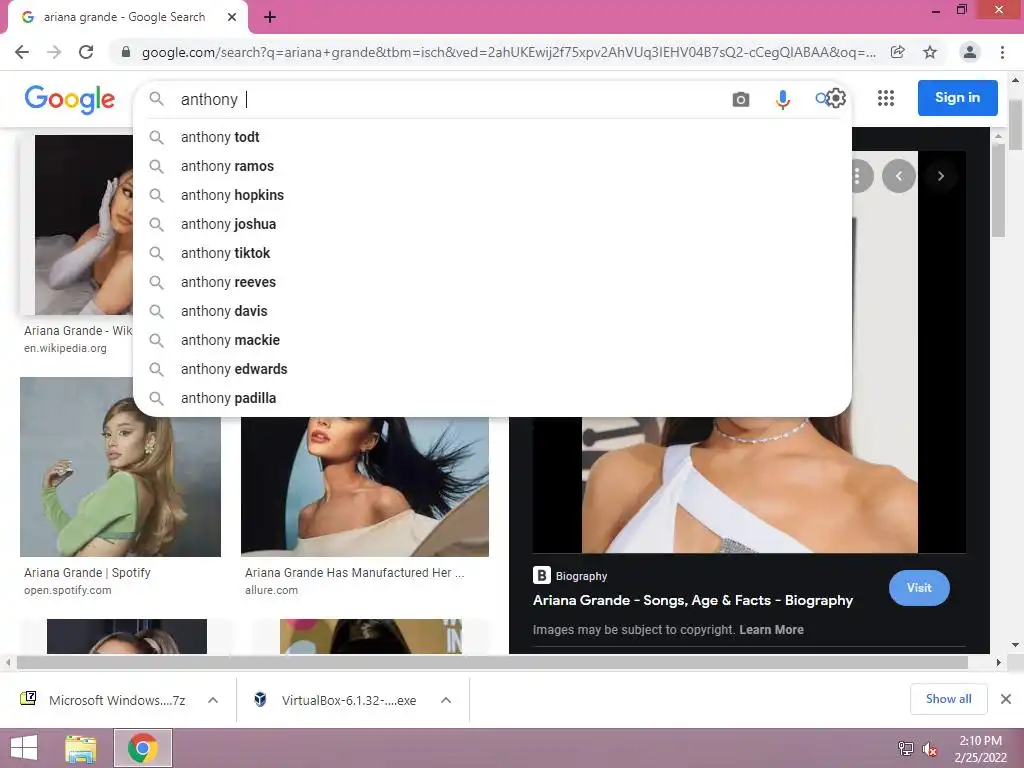Click taskbar clock showing 2:10 PM
This screenshot has width=1024, height=768.
[x=980, y=748]
